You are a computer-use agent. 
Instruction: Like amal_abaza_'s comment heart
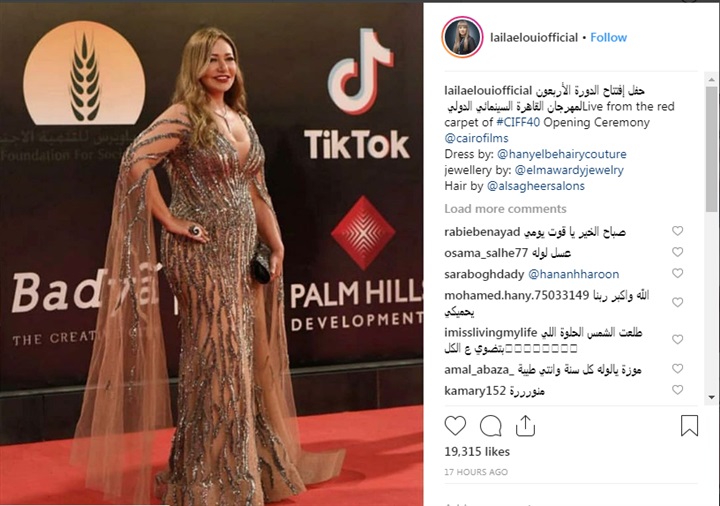[x=677, y=368]
